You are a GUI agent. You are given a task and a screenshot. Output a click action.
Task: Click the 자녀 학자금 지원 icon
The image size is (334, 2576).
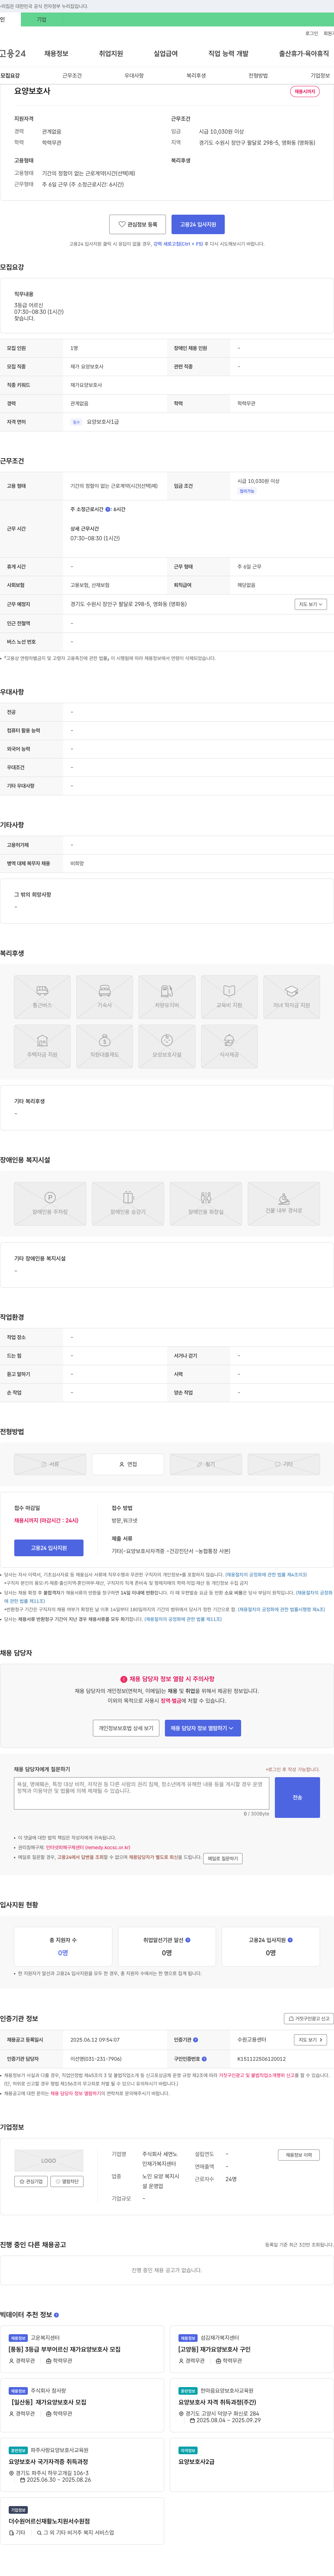(292, 997)
